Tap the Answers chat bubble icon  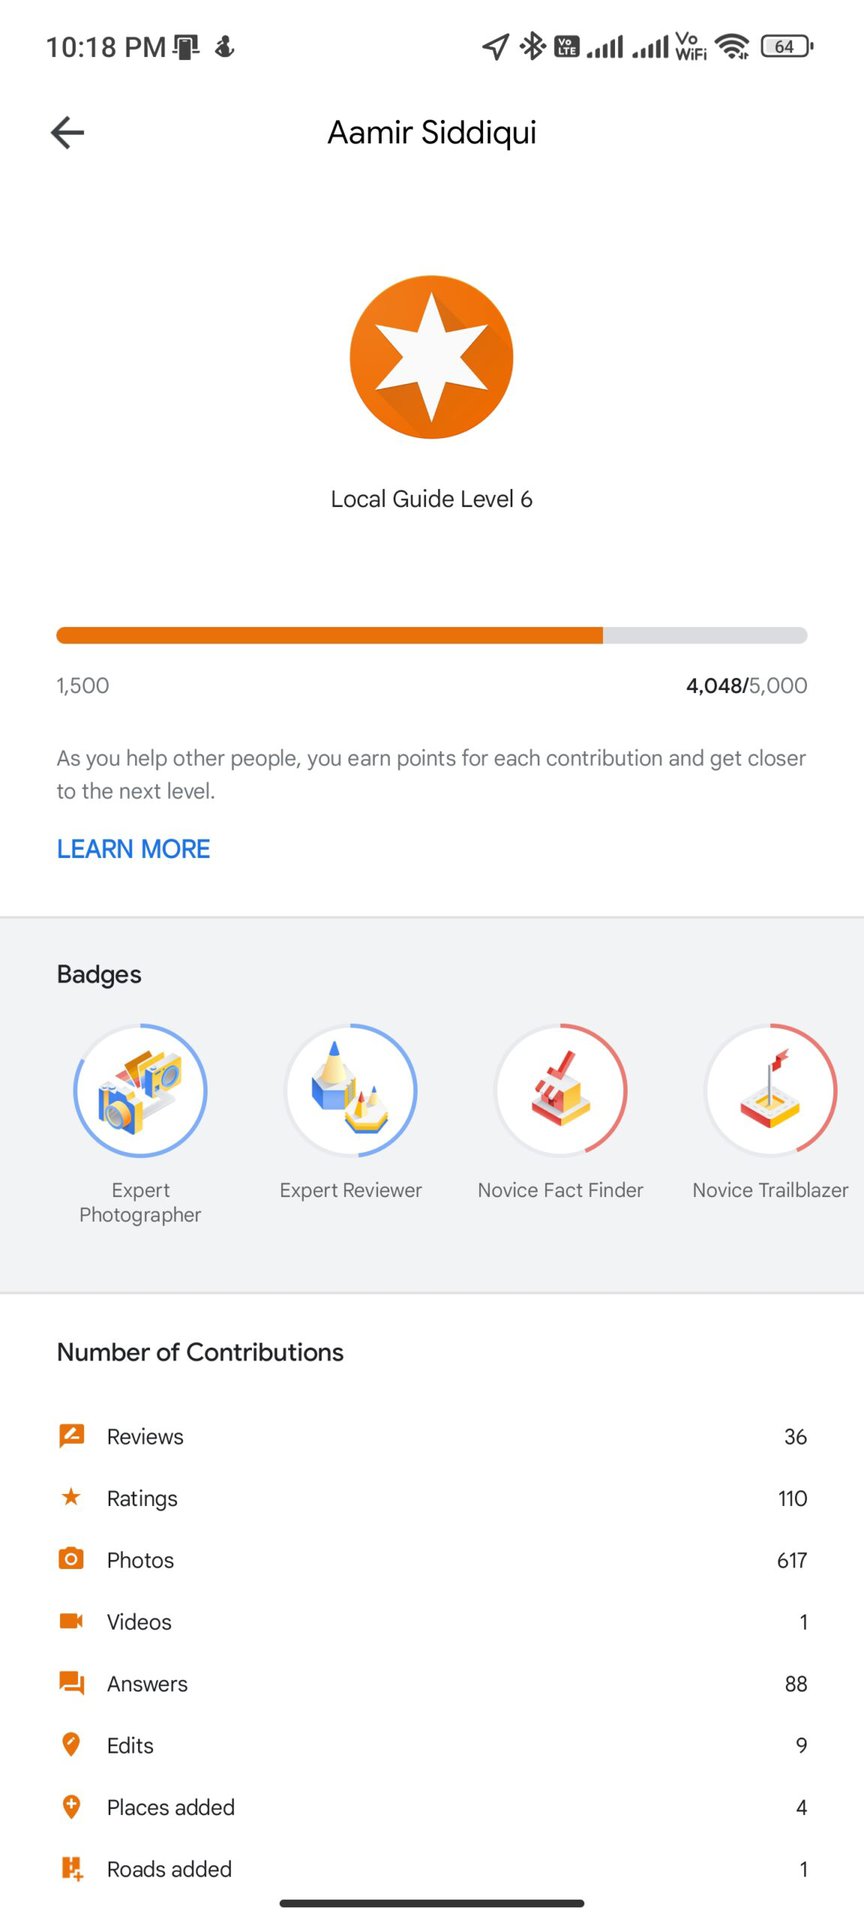(x=71, y=1683)
